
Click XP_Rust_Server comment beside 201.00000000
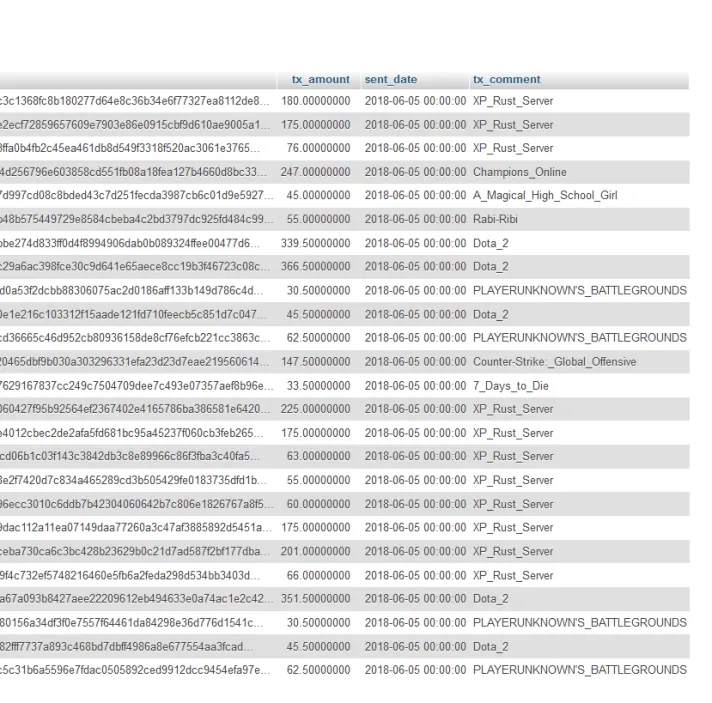pyautogui.click(x=513, y=551)
